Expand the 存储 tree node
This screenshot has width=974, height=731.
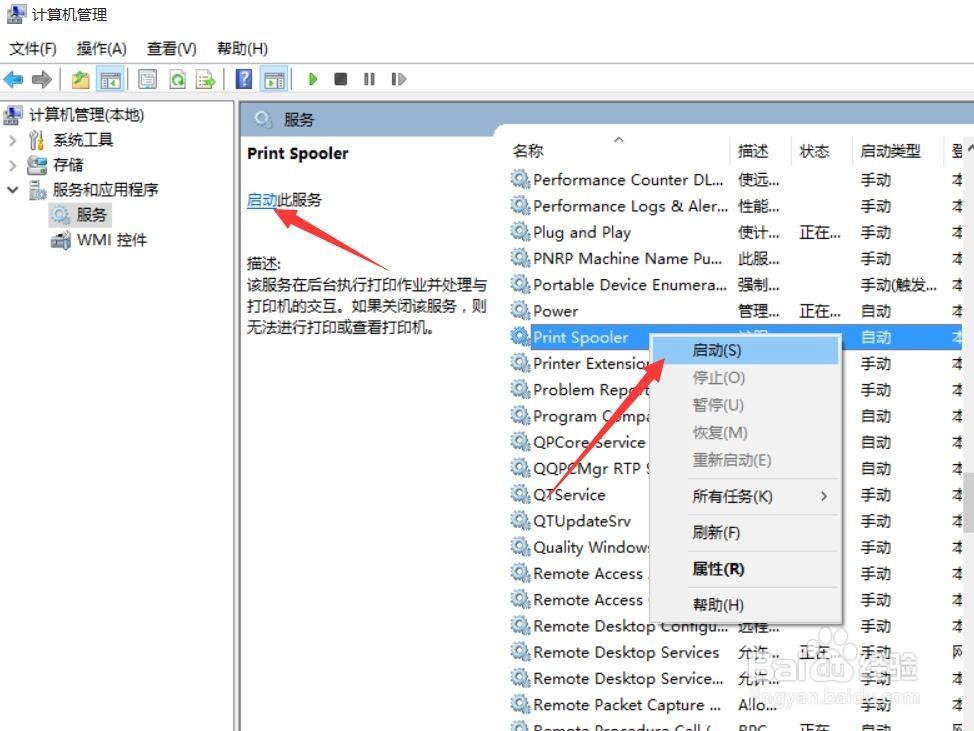tap(12, 165)
